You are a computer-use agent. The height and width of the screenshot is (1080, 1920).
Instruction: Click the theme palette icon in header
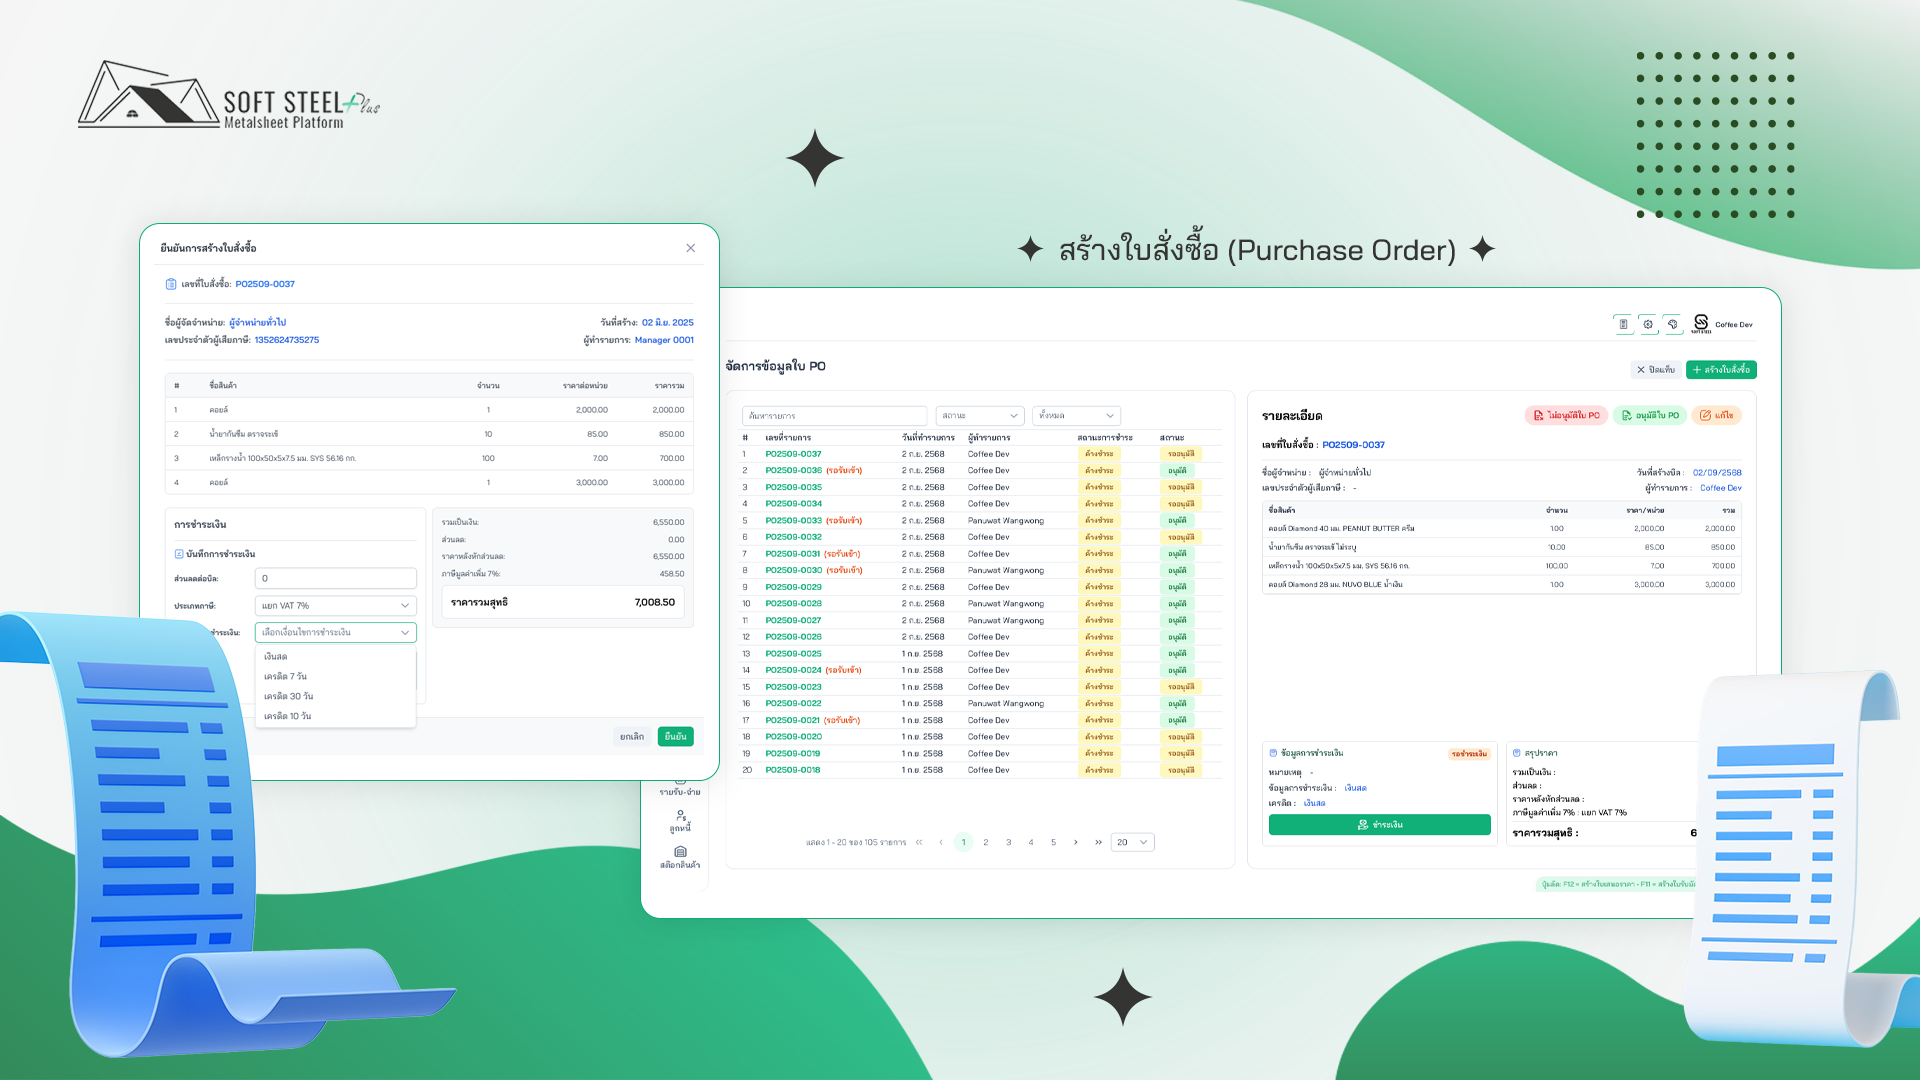pyautogui.click(x=1672, y=324)
